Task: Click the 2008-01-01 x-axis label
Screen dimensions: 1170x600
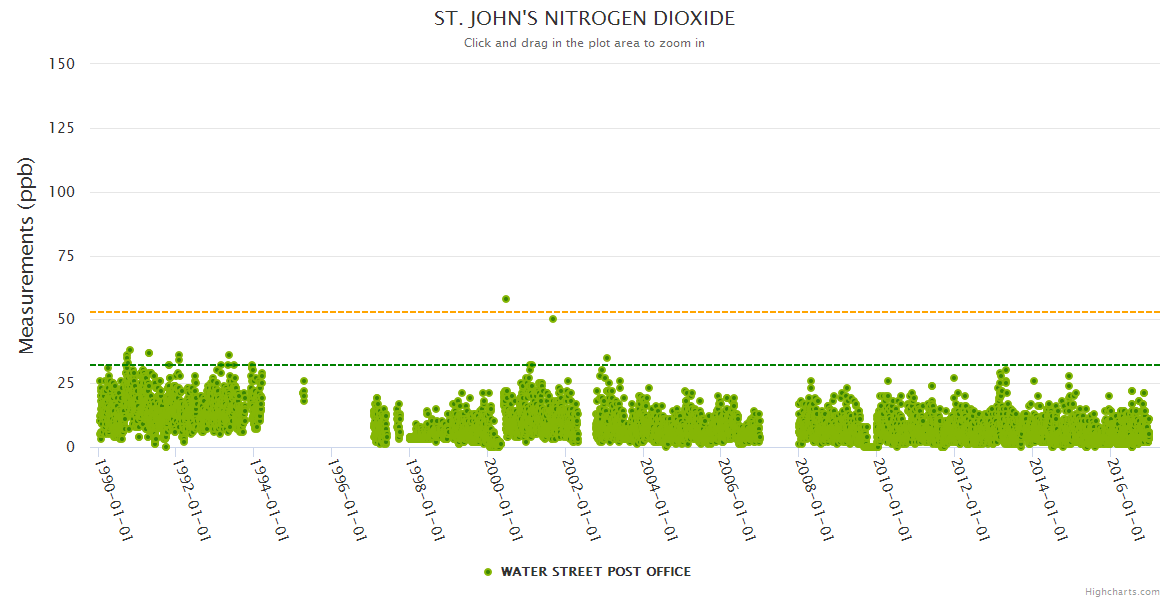Action: (814, 500)
